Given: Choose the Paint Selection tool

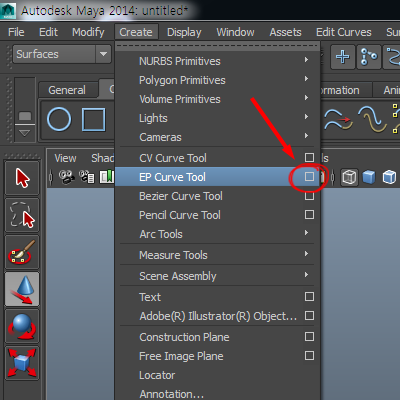Looking at the screenshot, I should click(22, 252).
